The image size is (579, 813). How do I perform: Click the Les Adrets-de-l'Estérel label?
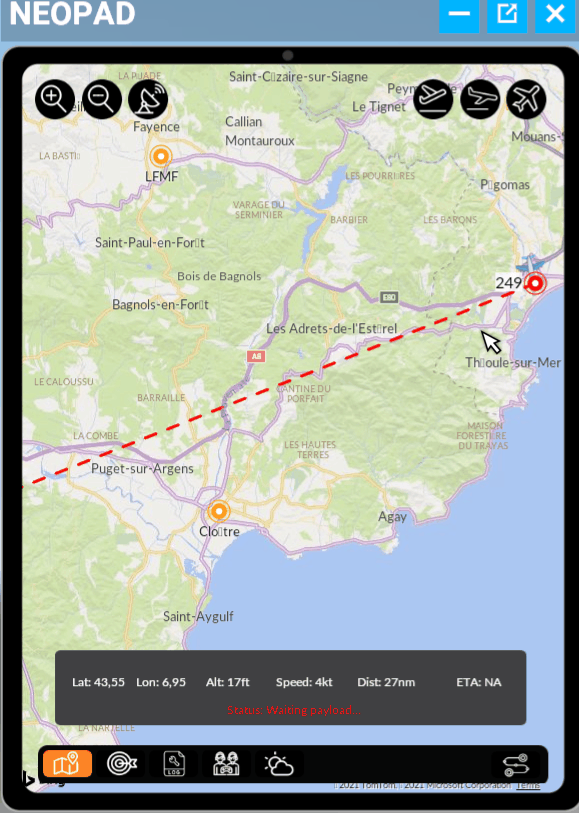click(x=332, y=329)
